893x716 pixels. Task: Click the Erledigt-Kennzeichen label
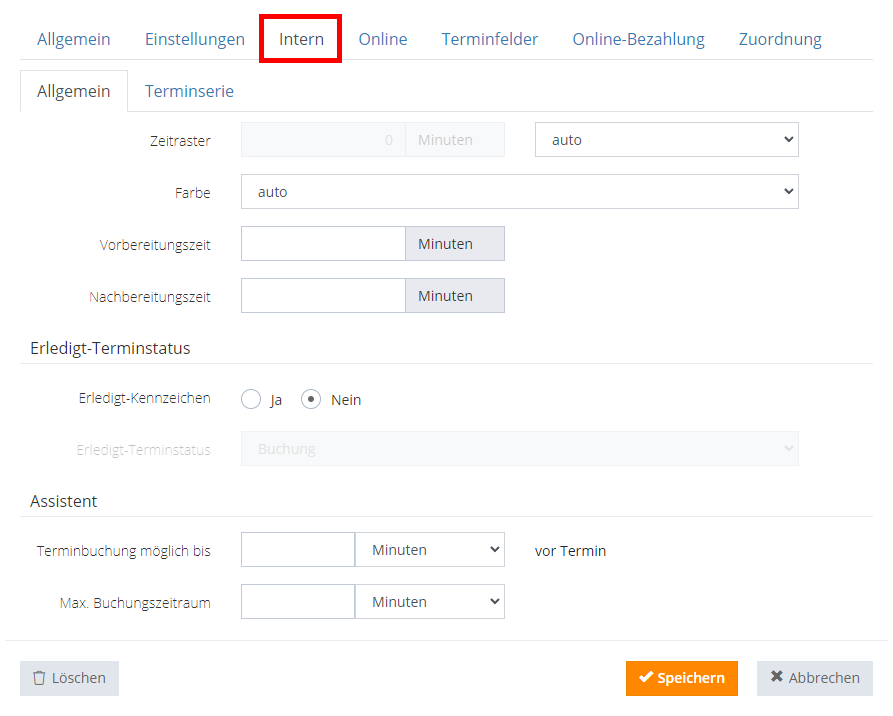(145, 398)
